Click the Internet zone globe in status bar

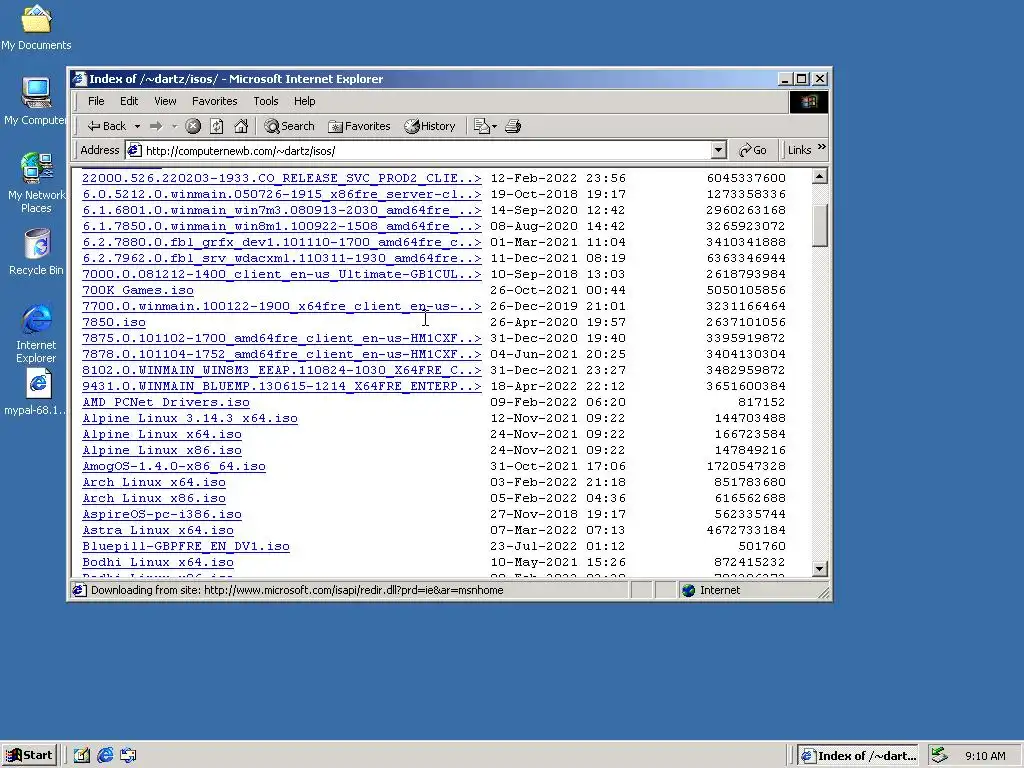point(688,590)
